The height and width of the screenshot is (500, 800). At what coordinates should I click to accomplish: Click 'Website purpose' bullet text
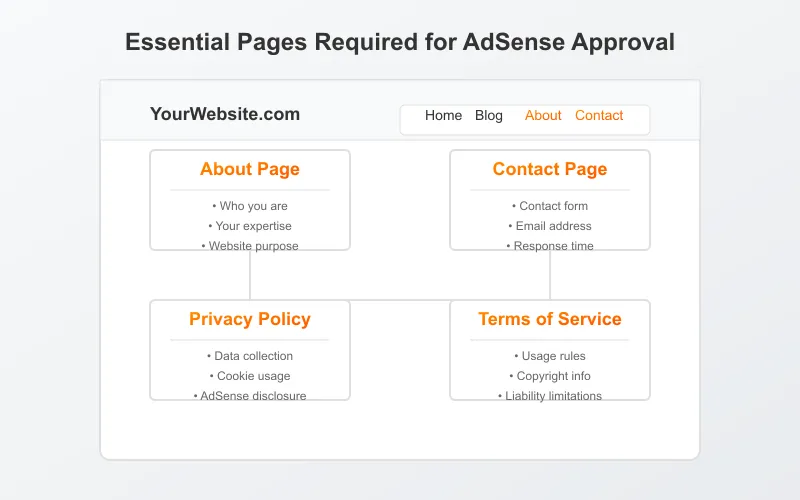pos(250,246)
